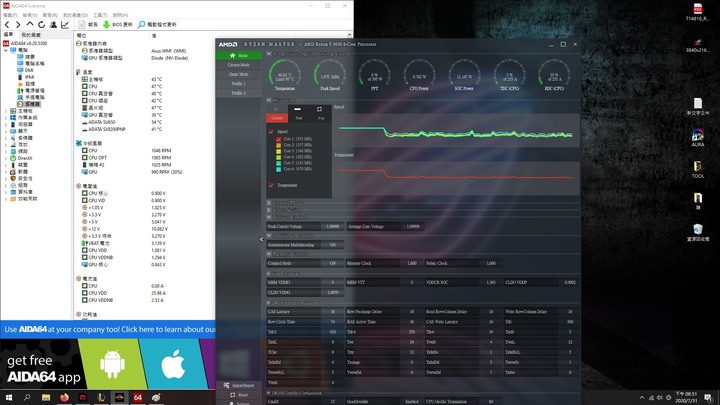
Task: Open the Recycle Bin desktop icon
Action: tap(698, 232)
